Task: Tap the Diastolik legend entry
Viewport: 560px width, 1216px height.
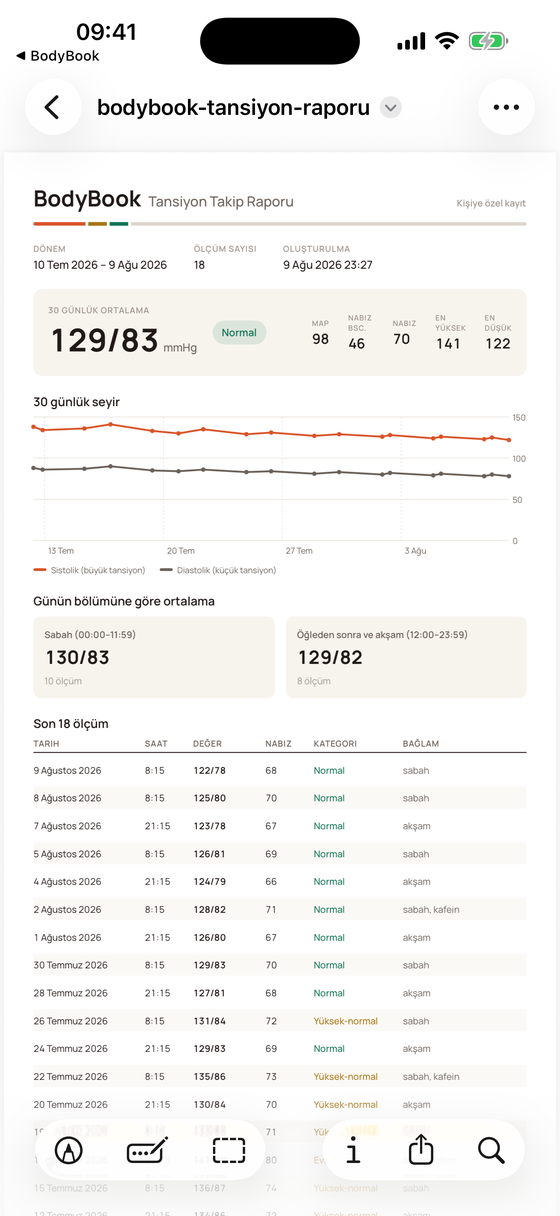Action: pos(218,570)
